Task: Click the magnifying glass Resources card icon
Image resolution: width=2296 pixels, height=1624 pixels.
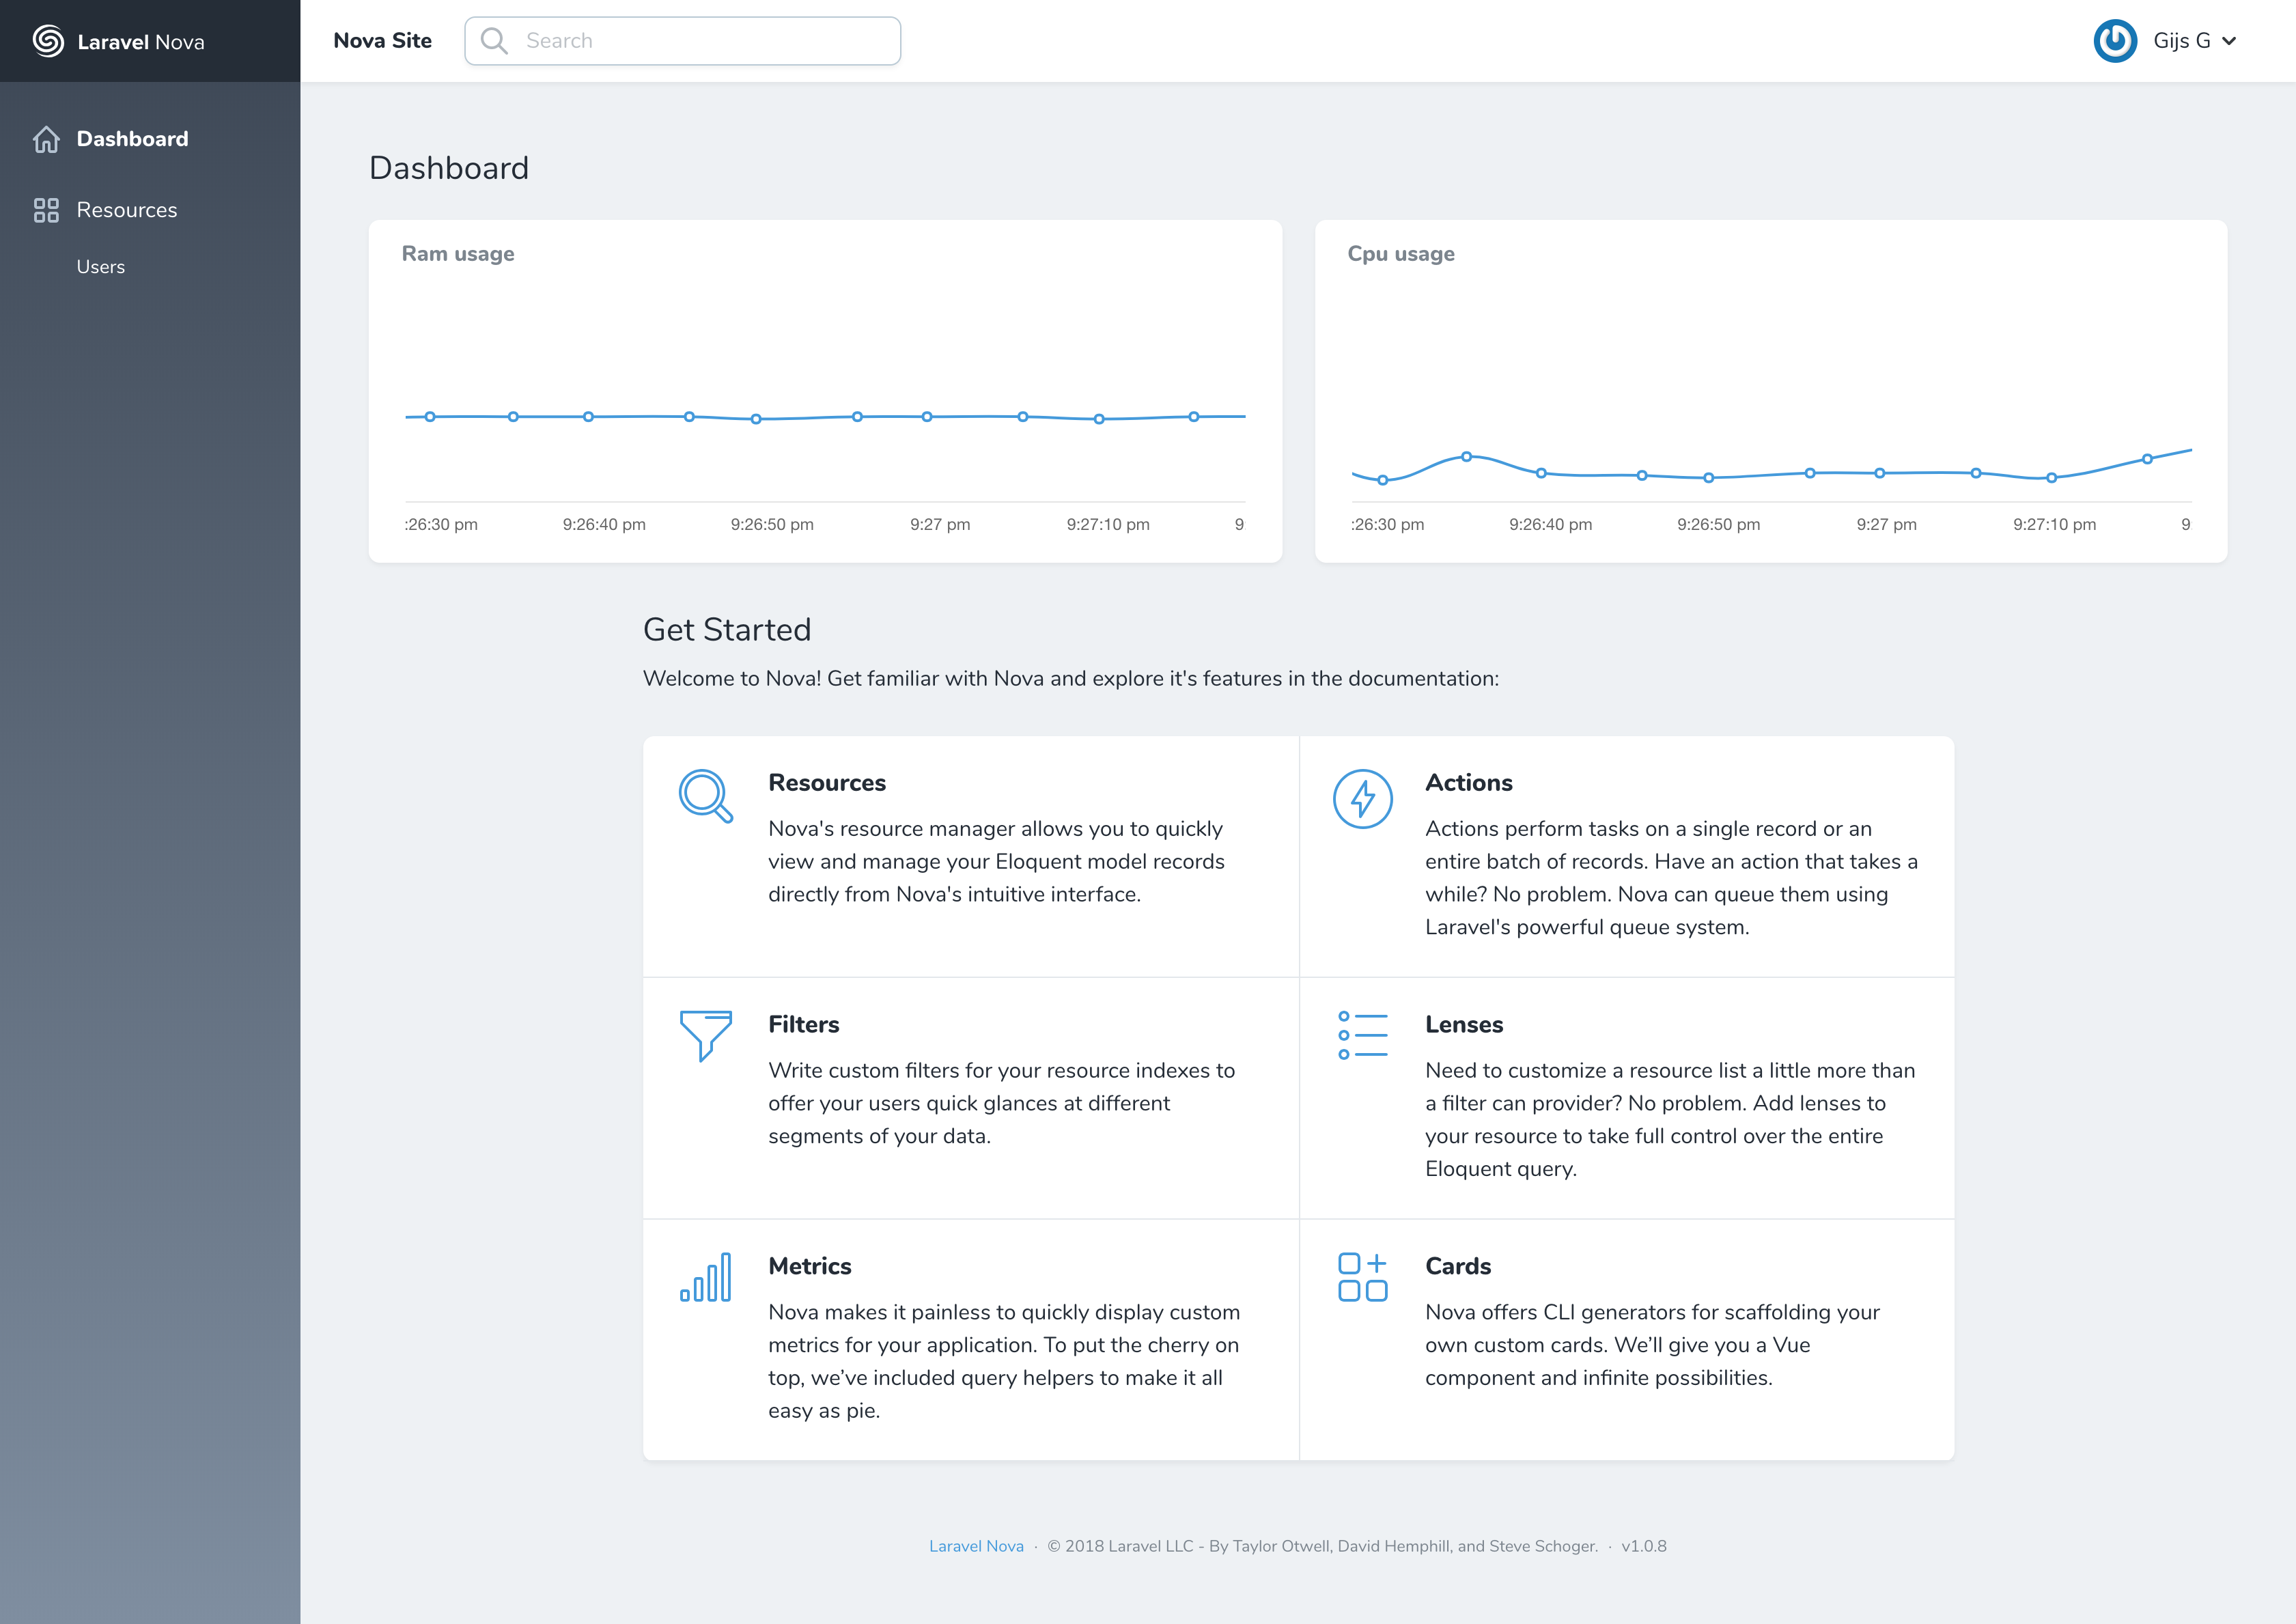Action: pos(705,796)
